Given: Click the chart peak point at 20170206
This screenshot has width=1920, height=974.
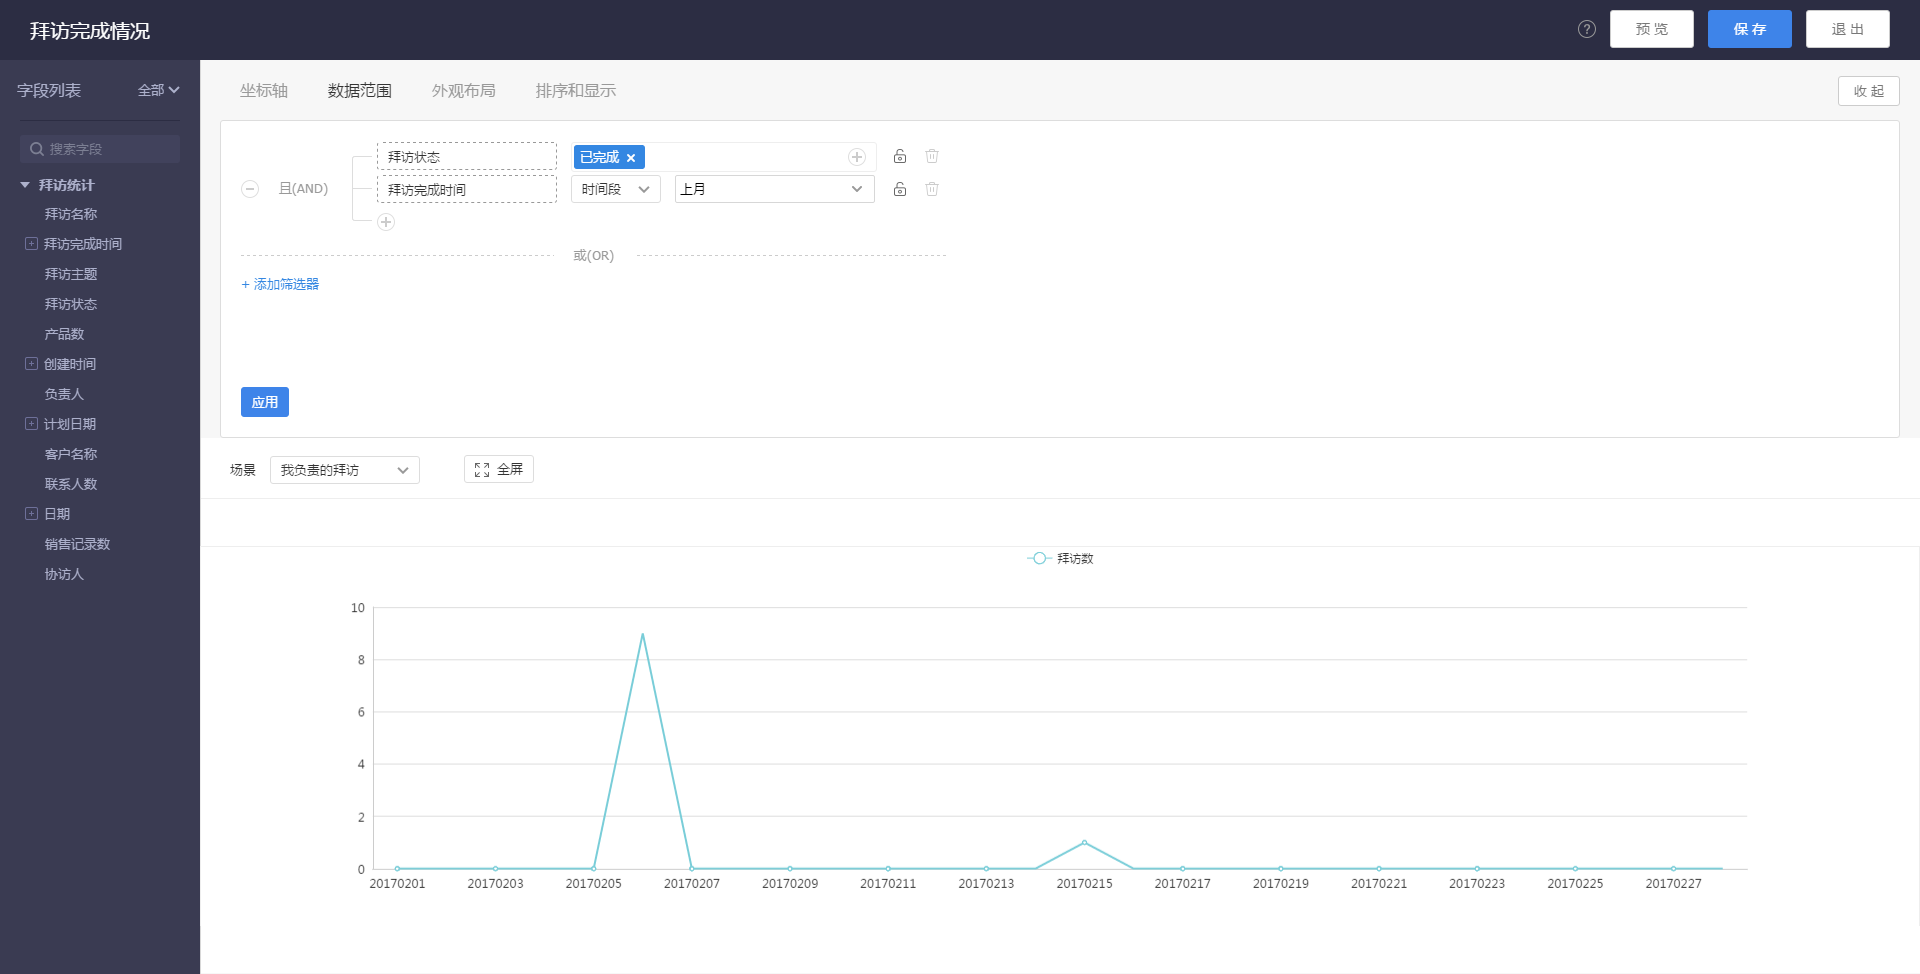Looking at the screenshot, I should (x=642, y=634).
